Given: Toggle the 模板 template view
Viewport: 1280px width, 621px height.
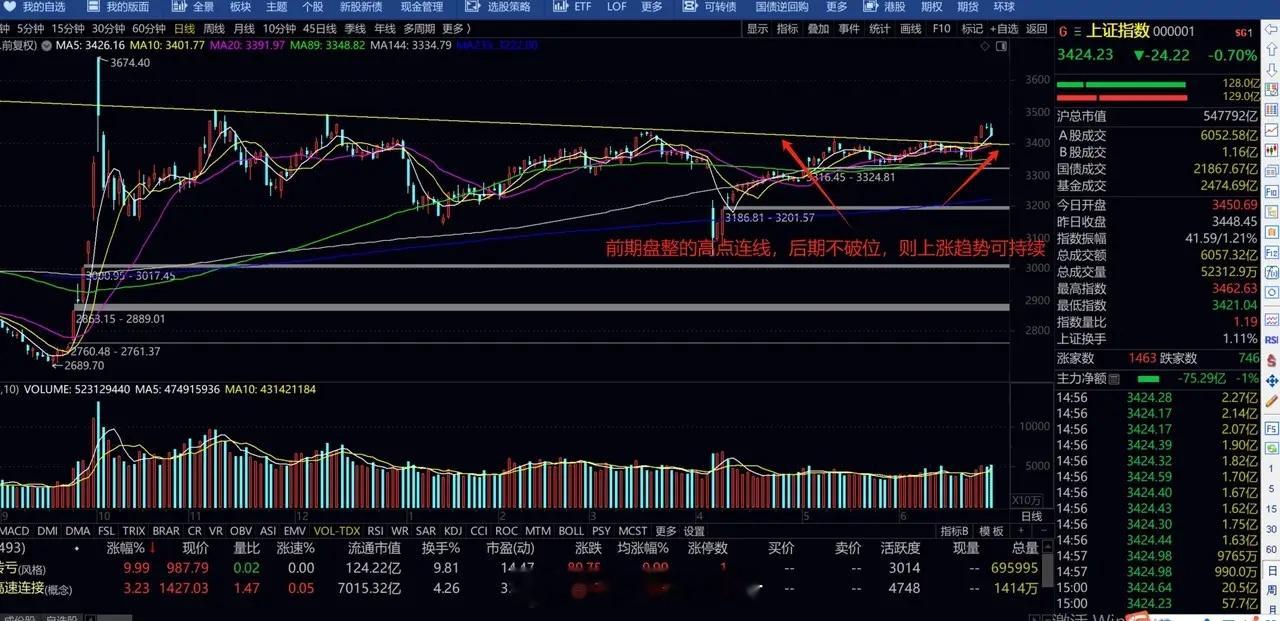Looking at the screenshot, I should (x=992, y=531).
